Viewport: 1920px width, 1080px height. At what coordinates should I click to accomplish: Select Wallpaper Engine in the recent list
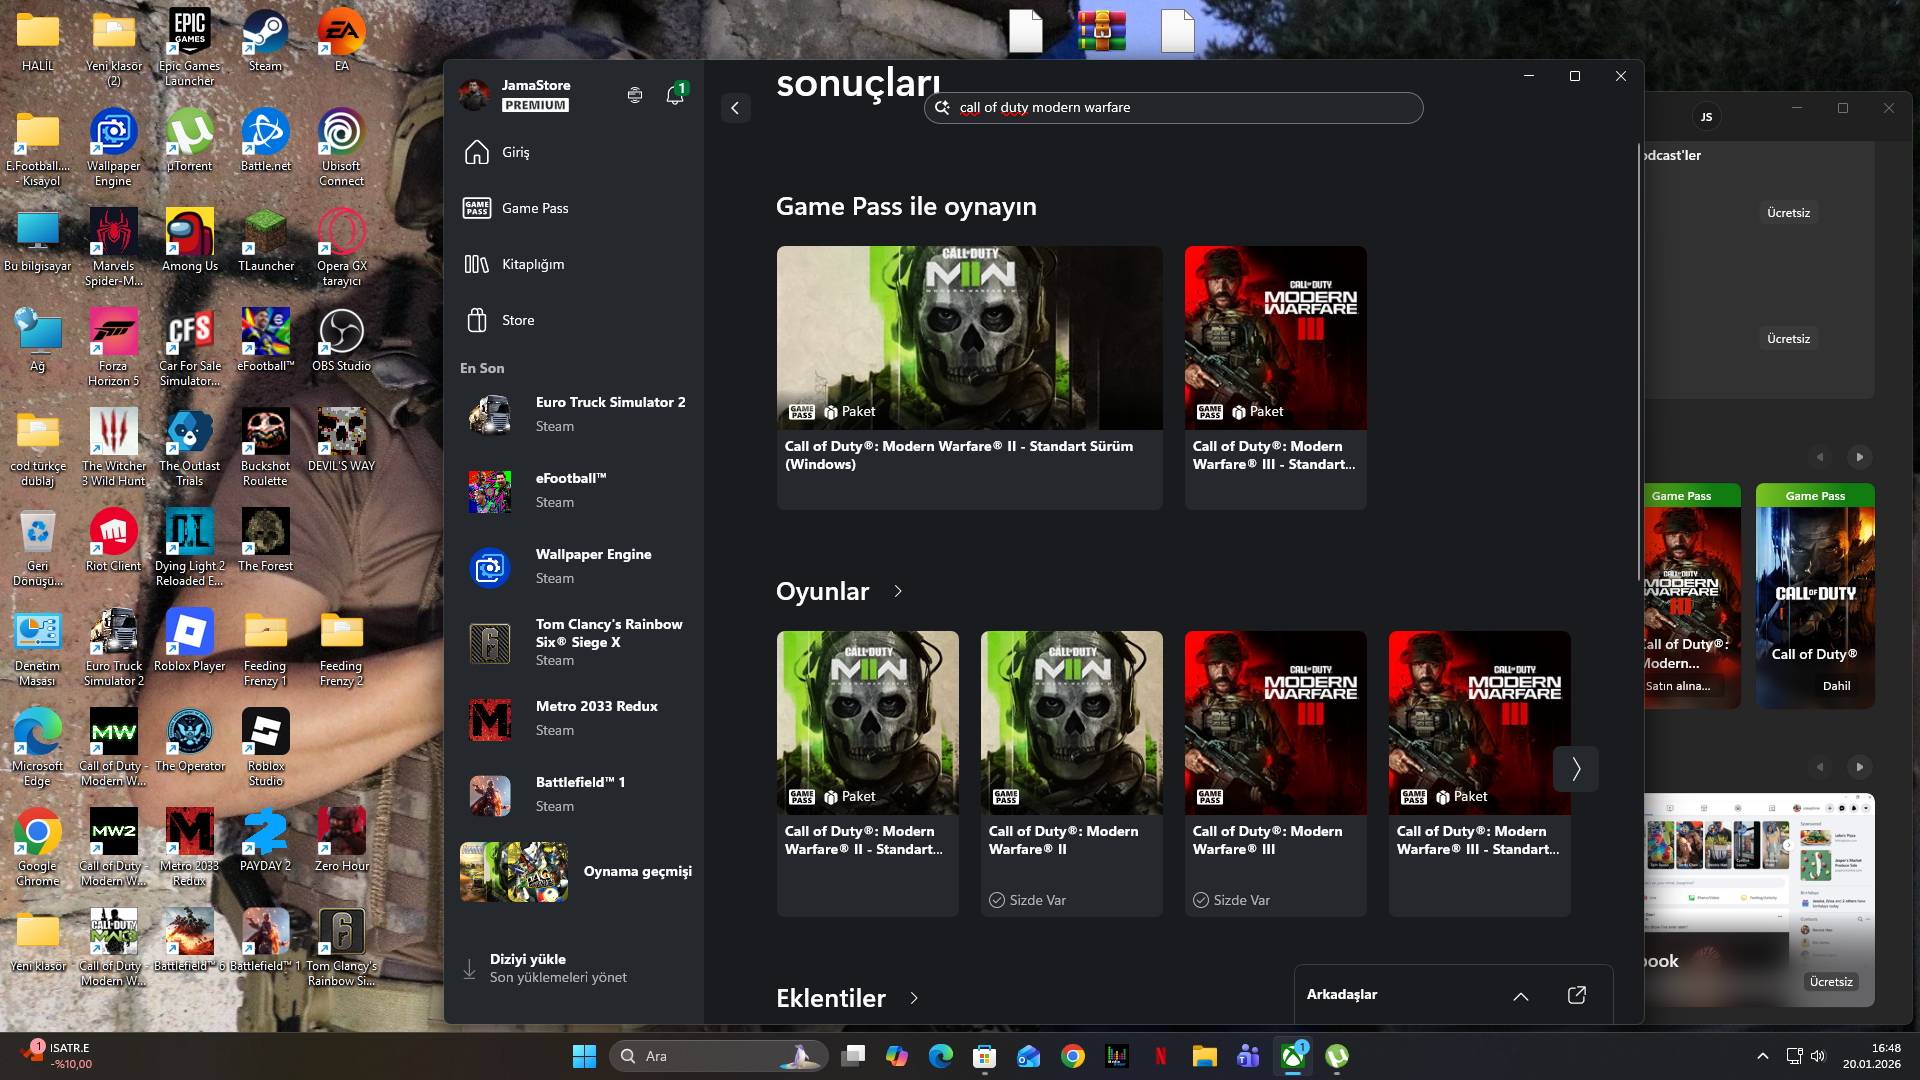[x=574, y=566]
